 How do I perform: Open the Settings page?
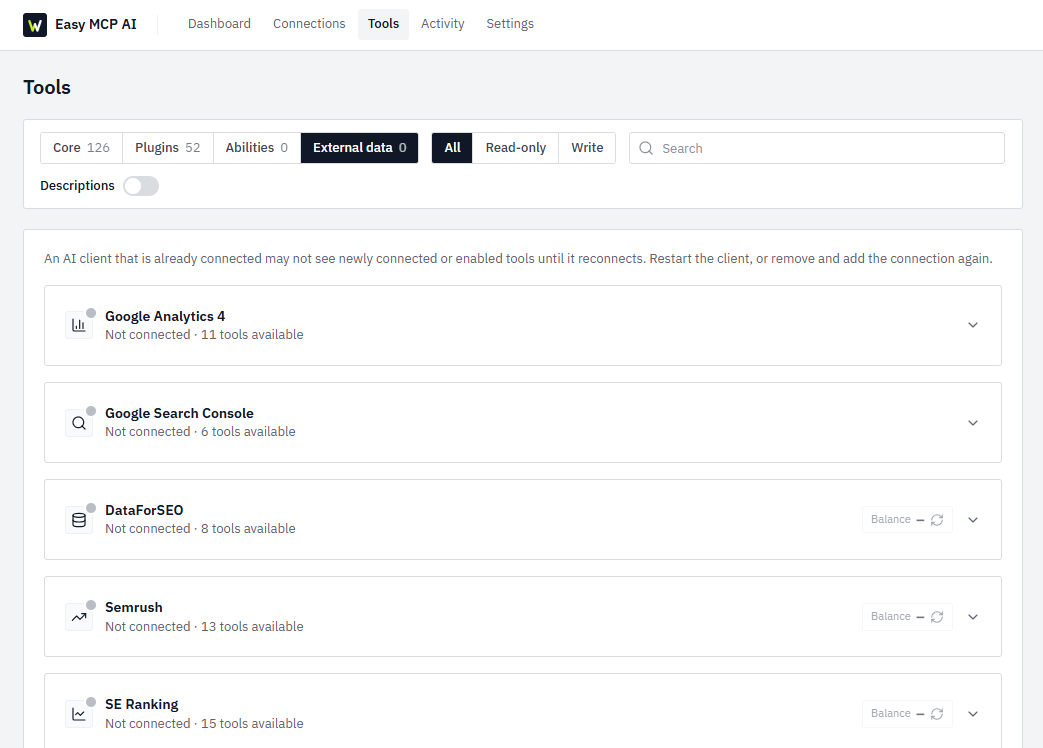pos(510,24)
